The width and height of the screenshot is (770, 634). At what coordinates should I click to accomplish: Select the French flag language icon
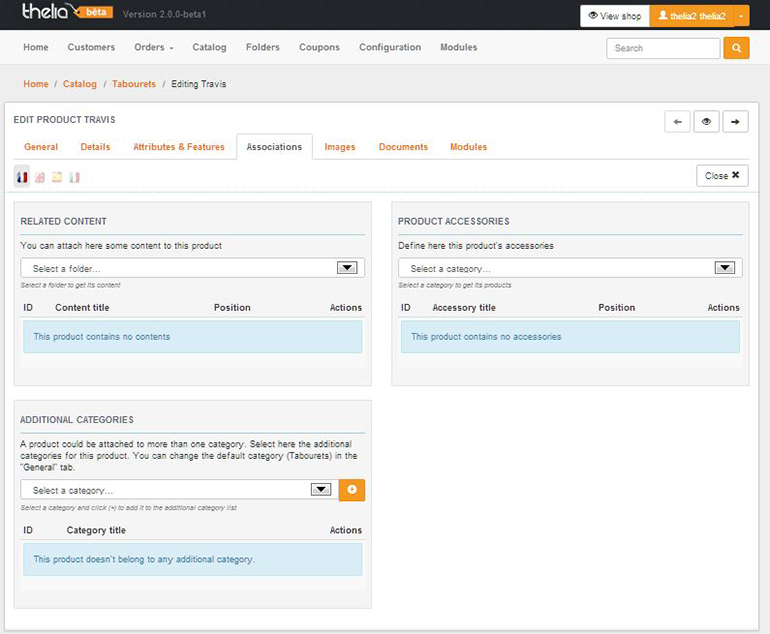(x=22, y=177)
